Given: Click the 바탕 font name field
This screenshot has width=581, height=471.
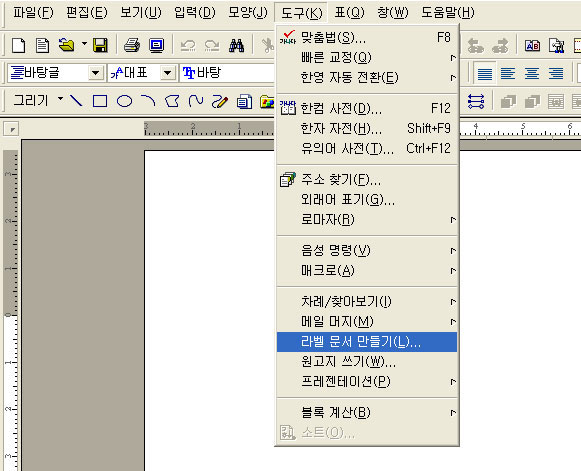Looking at the screenshot, I should [x=228, y=73].
